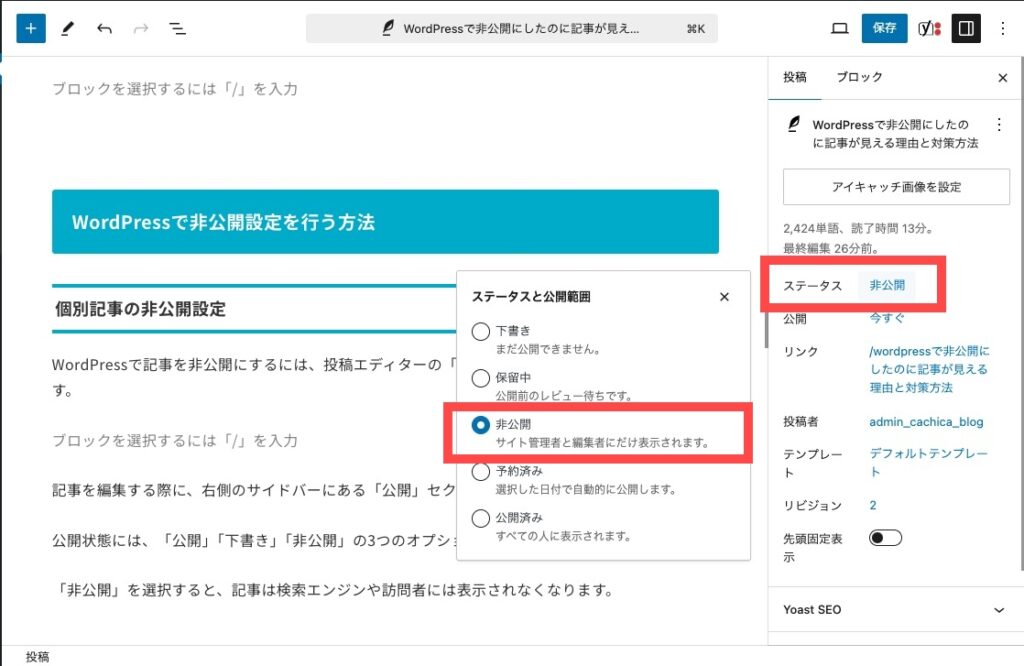Open post actions menu beside post title
The height and width of the screenshot is (666, 1024).
[999, 125]
